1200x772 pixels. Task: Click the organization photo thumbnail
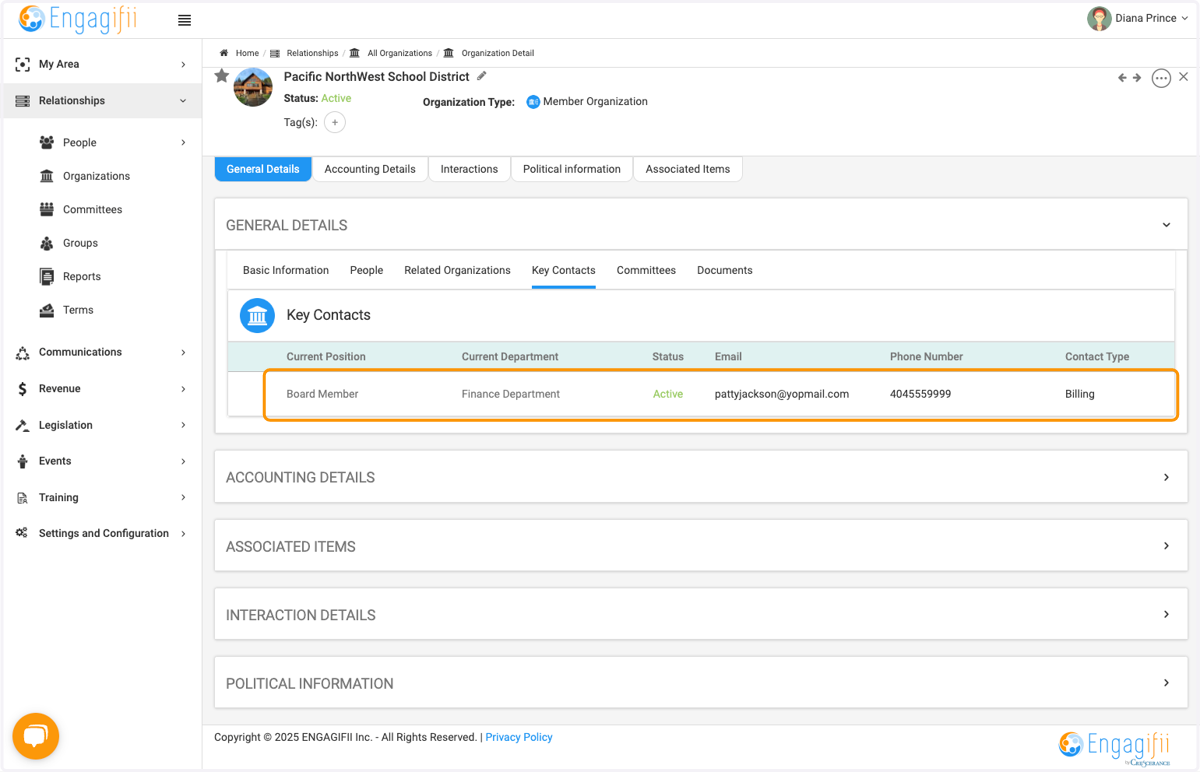coord(253,87)
